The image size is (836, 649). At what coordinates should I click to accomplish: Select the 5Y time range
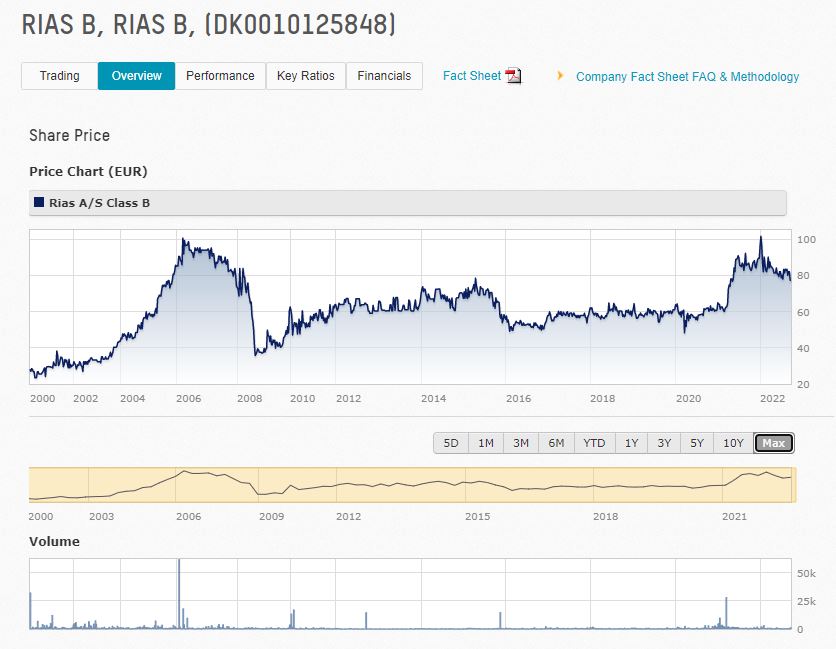point(698,442)
